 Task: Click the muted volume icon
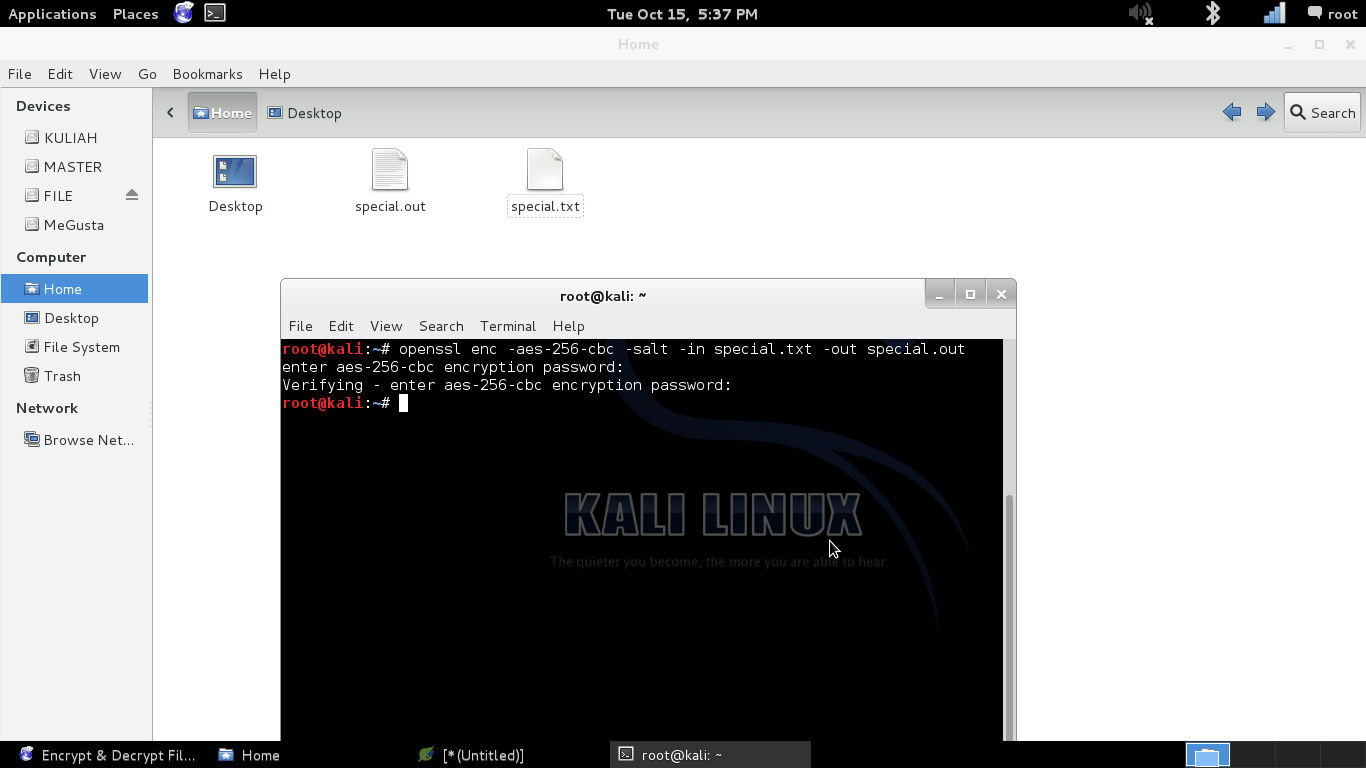(x=1140, y=14)
